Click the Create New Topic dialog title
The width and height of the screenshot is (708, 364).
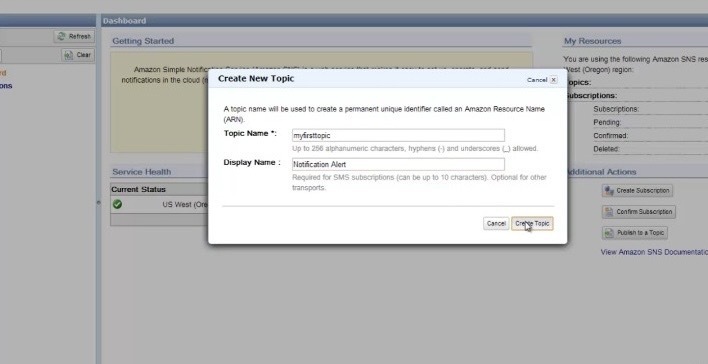(256, 79)
